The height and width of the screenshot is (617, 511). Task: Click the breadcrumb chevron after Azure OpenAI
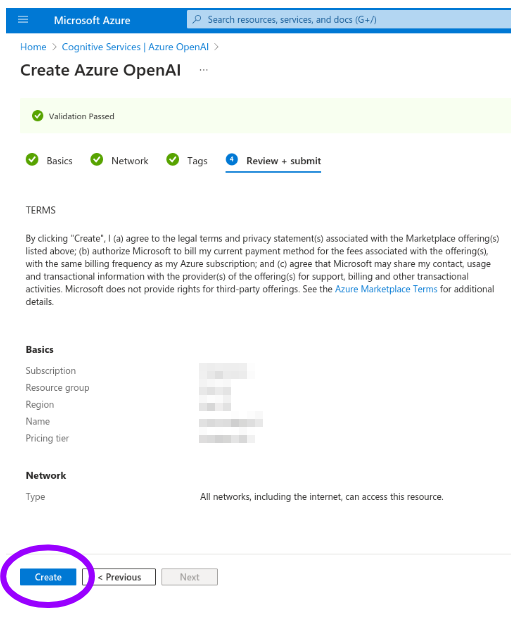[x=216, y=47]
